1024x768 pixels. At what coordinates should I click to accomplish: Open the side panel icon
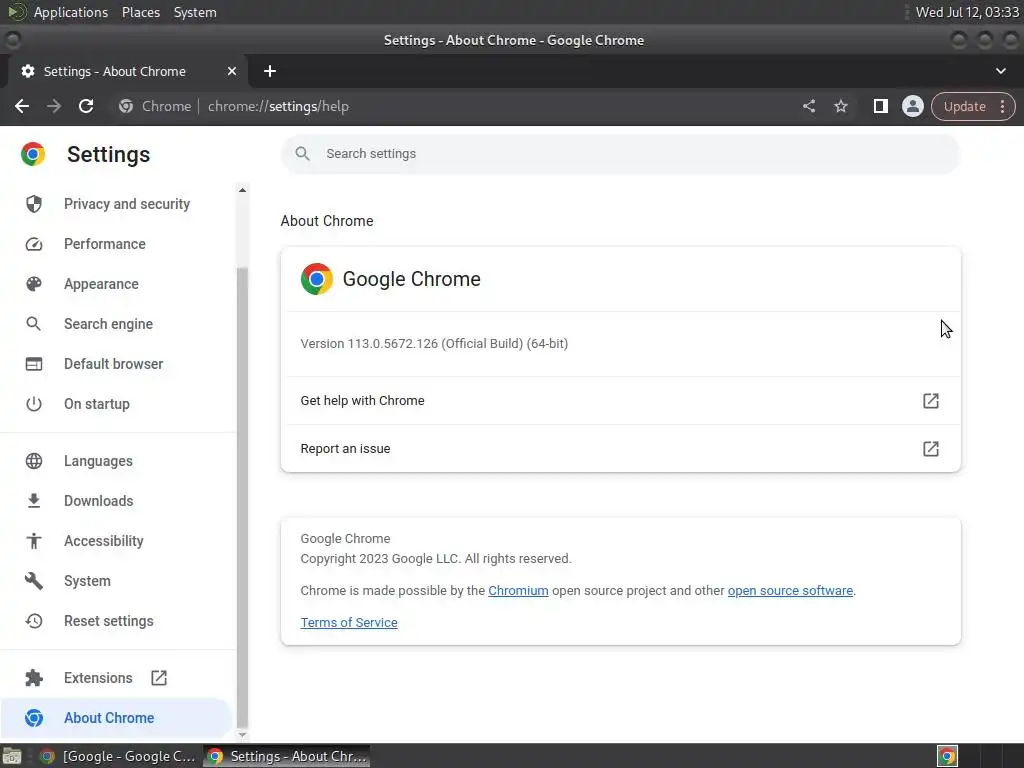pos(880,106)
